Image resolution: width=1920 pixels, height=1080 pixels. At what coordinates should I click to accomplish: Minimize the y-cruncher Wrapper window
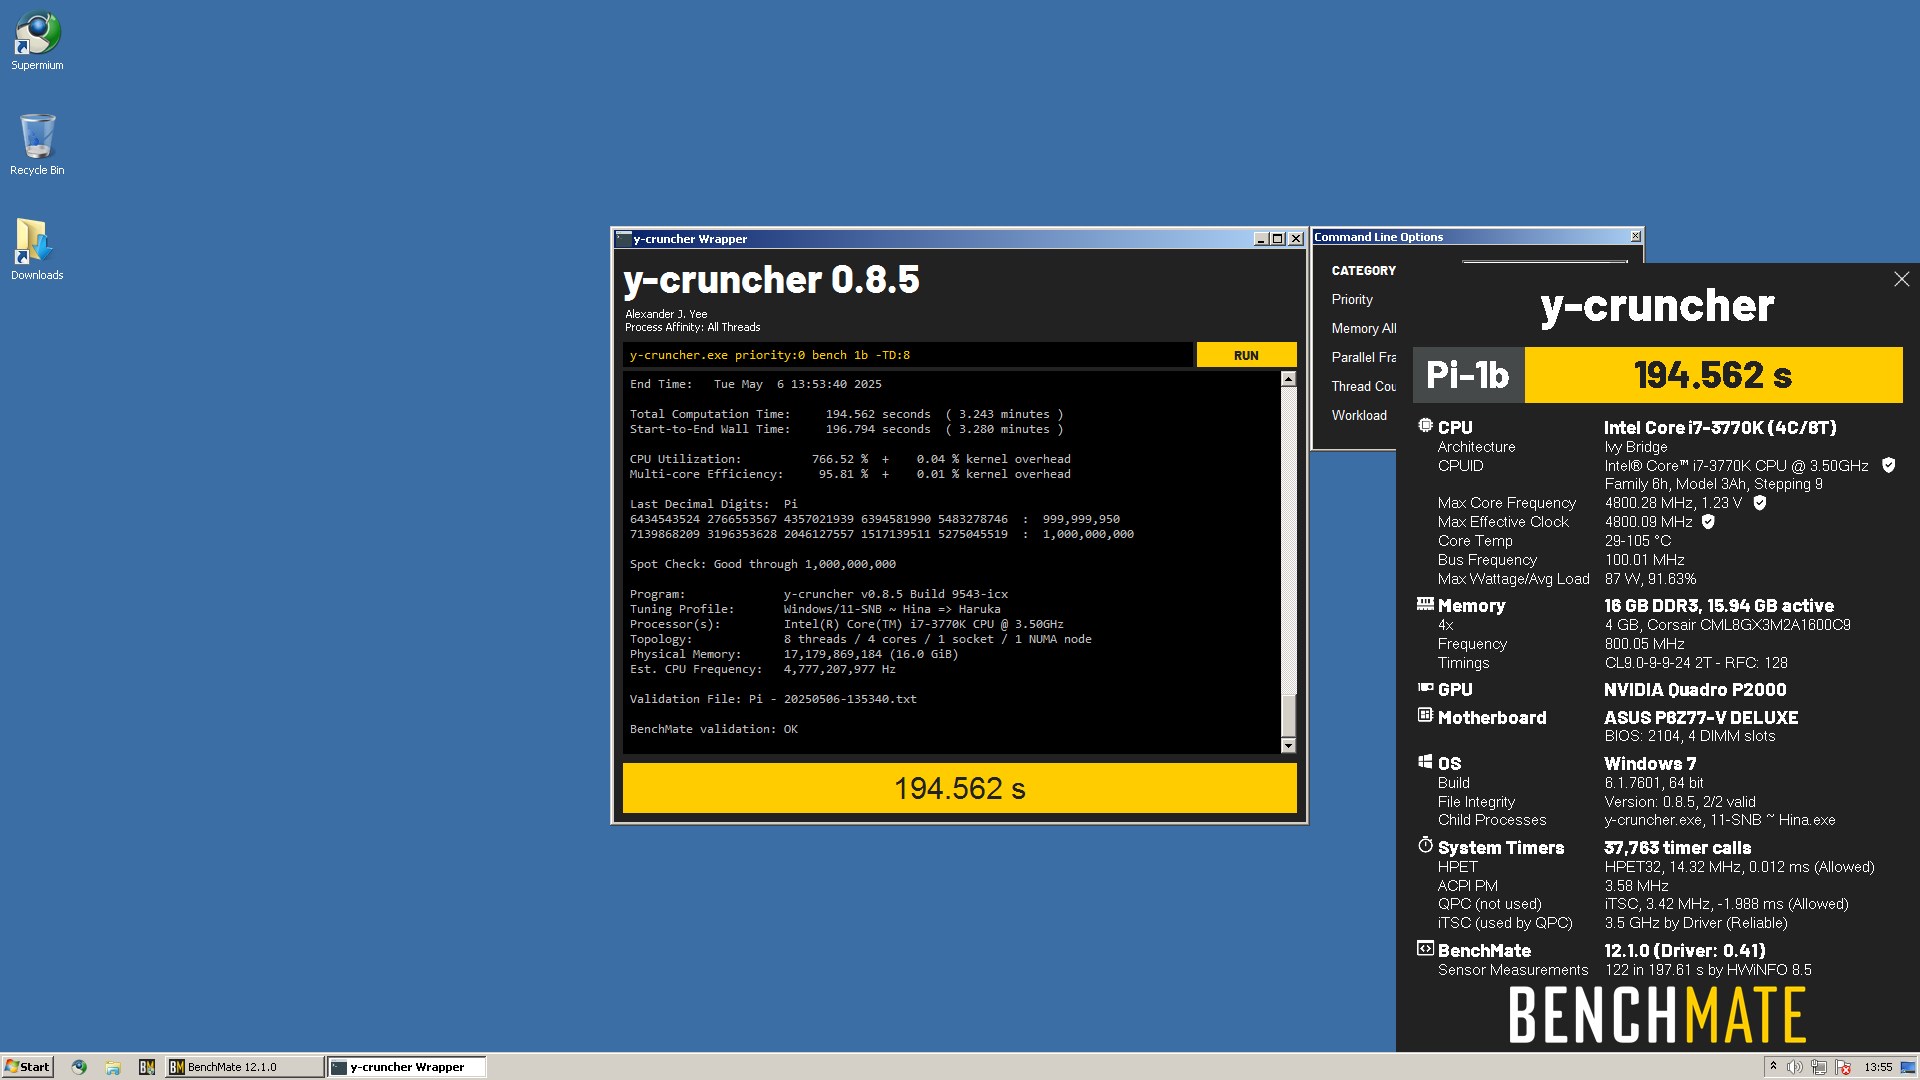tap(1261, 239)
